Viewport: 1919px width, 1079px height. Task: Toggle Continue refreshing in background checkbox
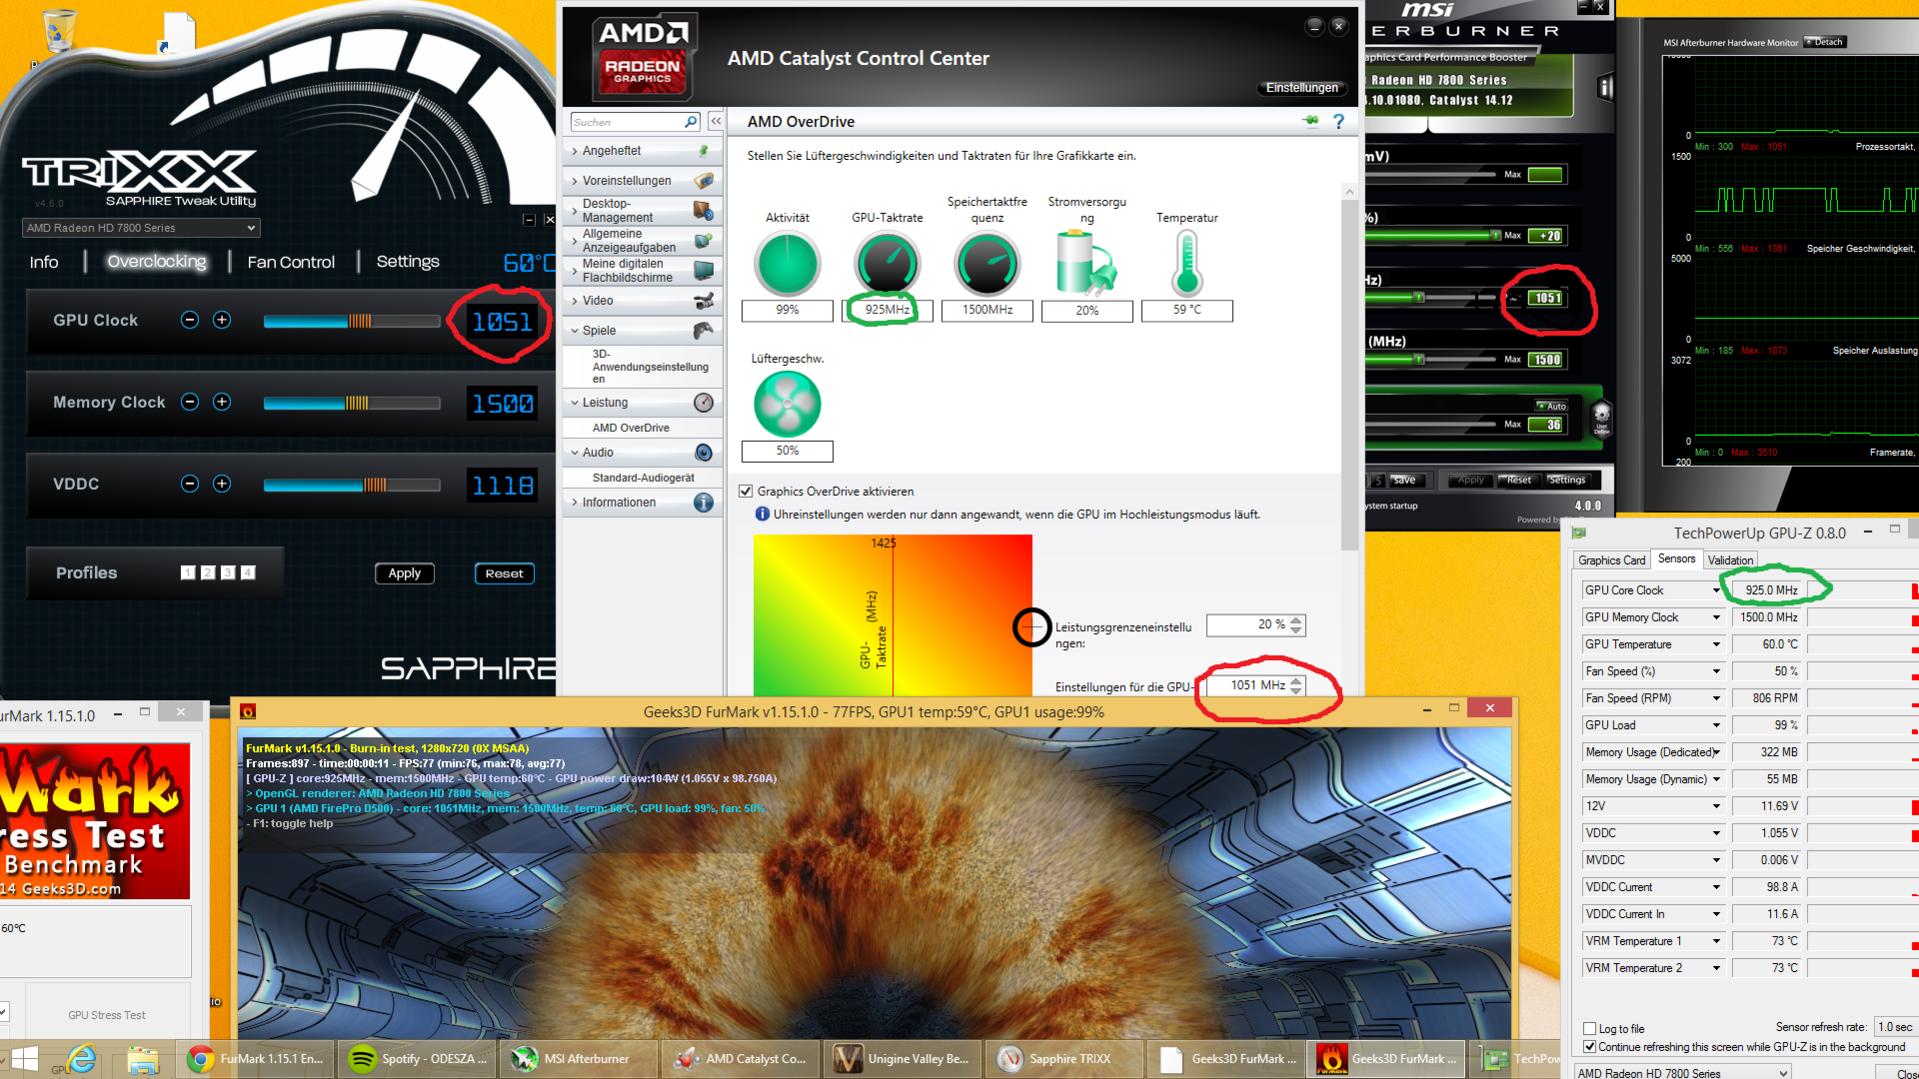coord(1589,1047)
